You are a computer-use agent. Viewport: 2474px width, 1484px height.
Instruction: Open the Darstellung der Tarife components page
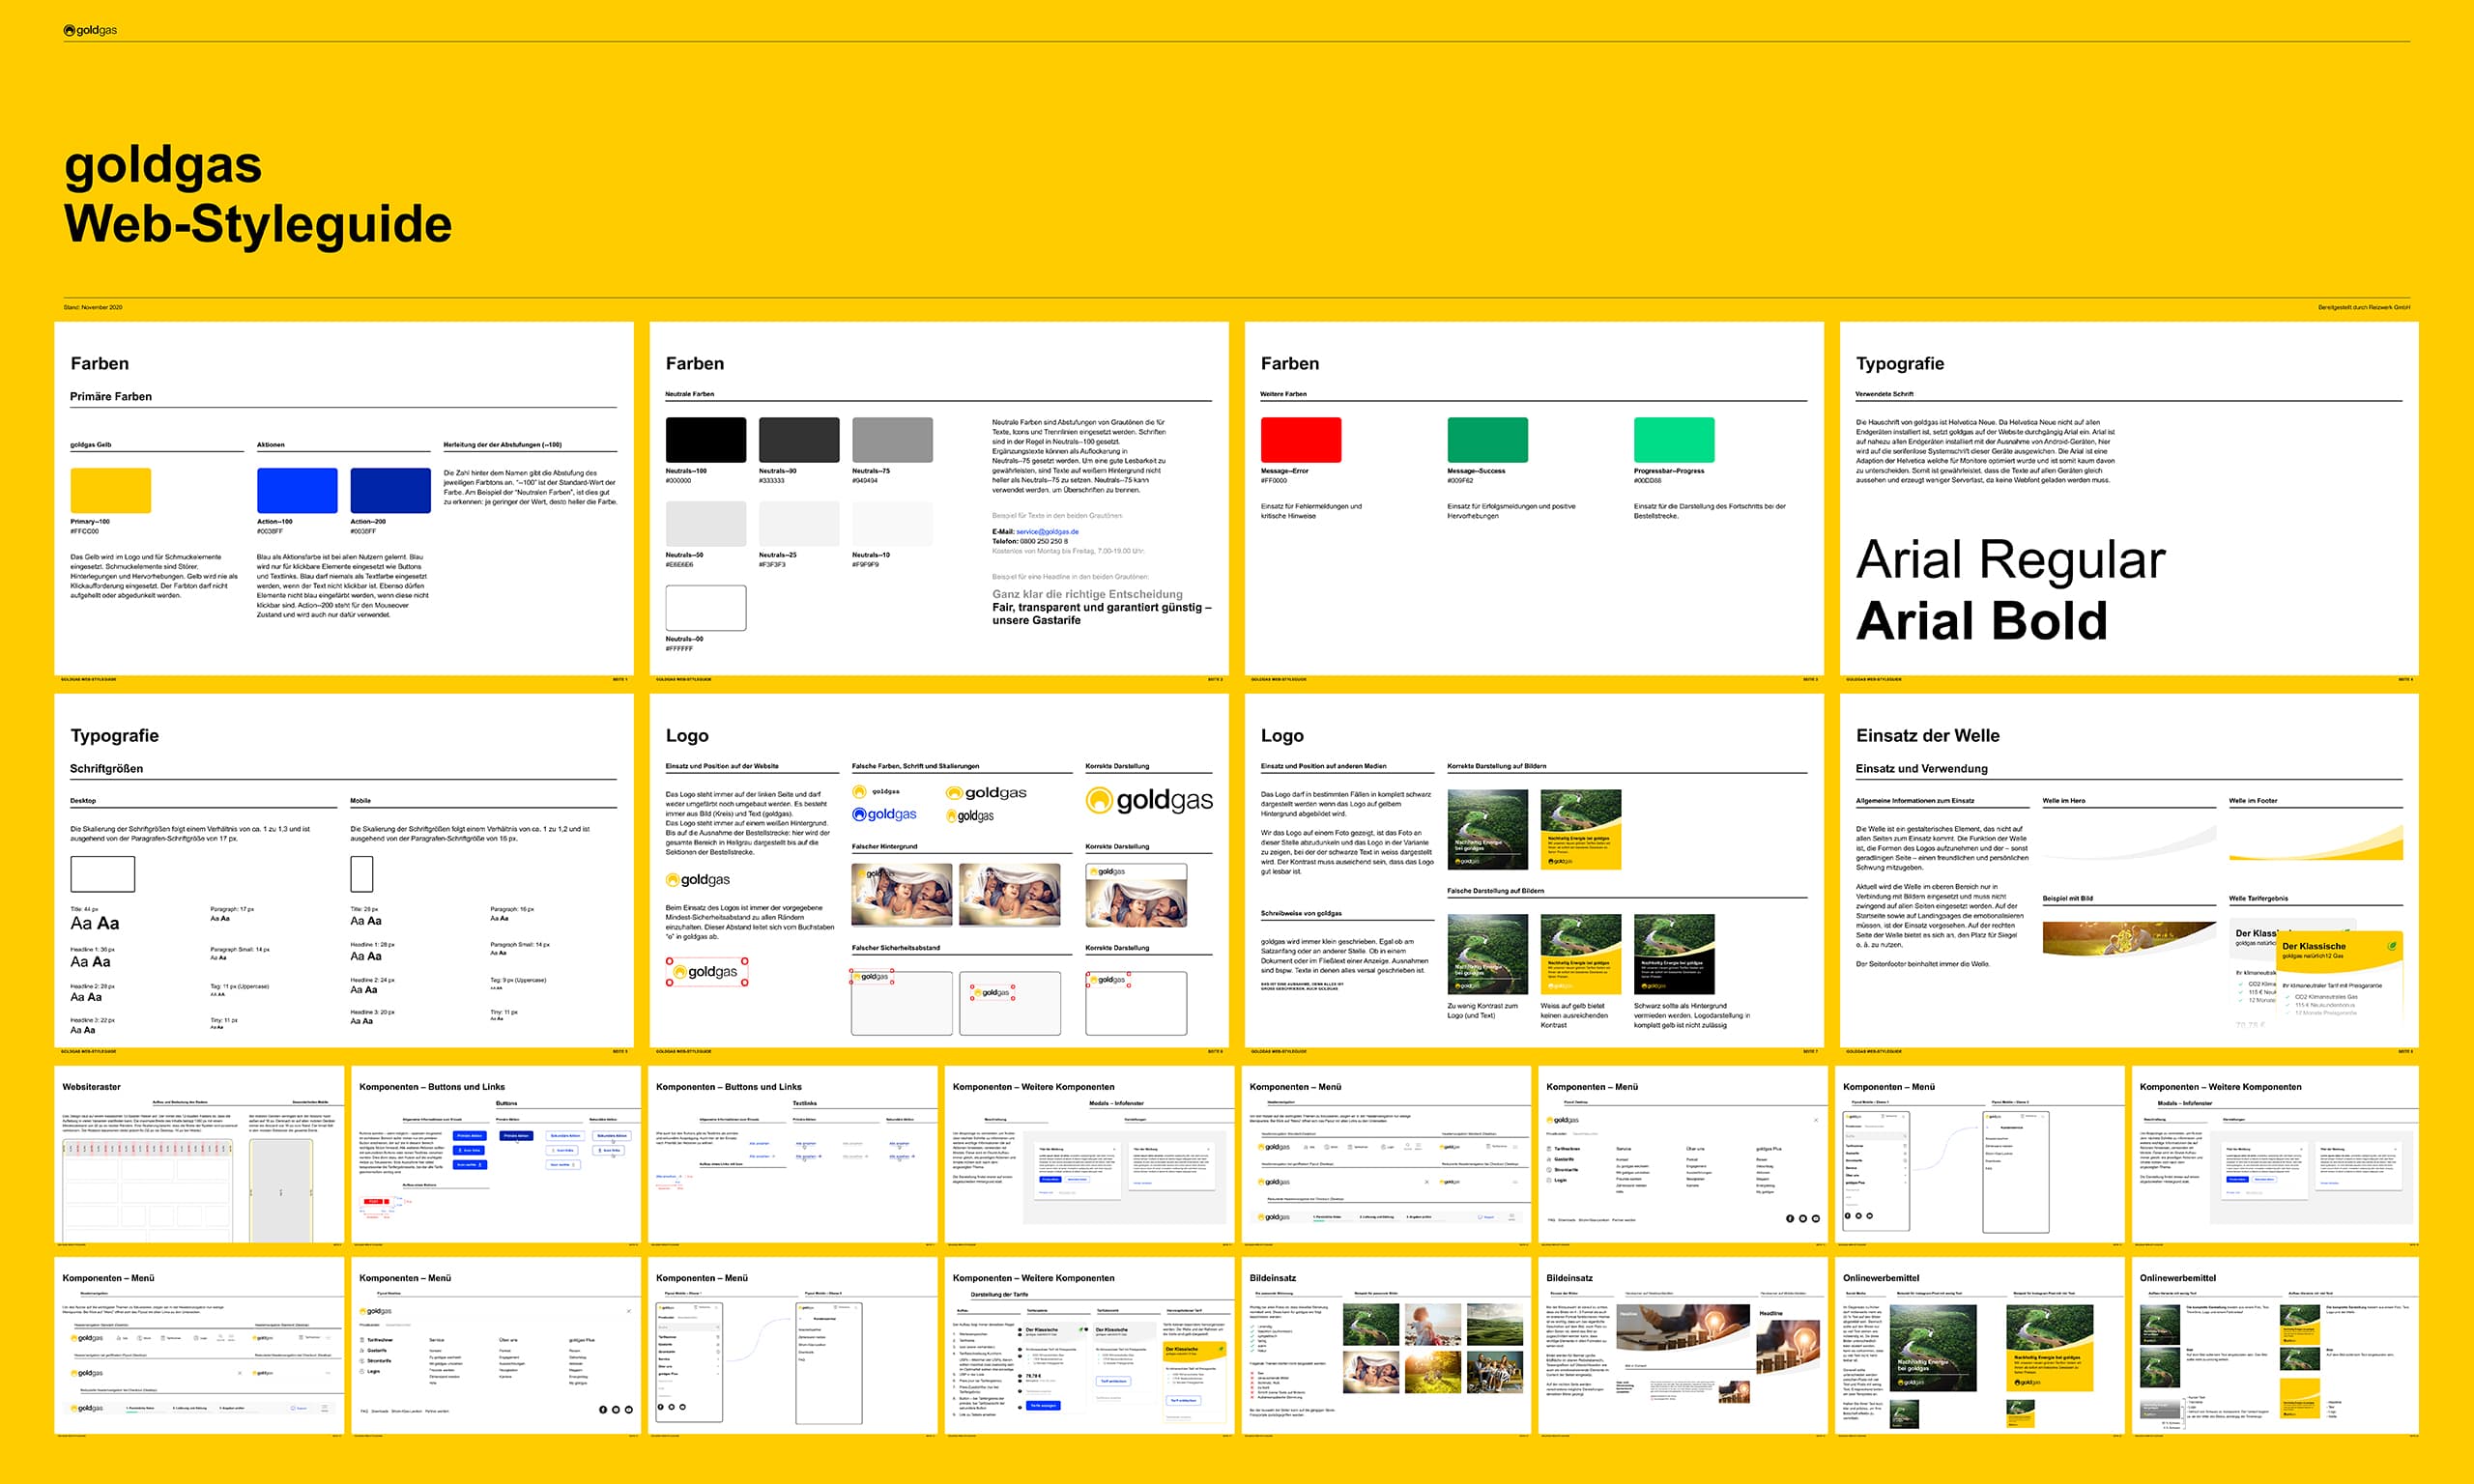pyautogui.click(x=1090, y=1347)
